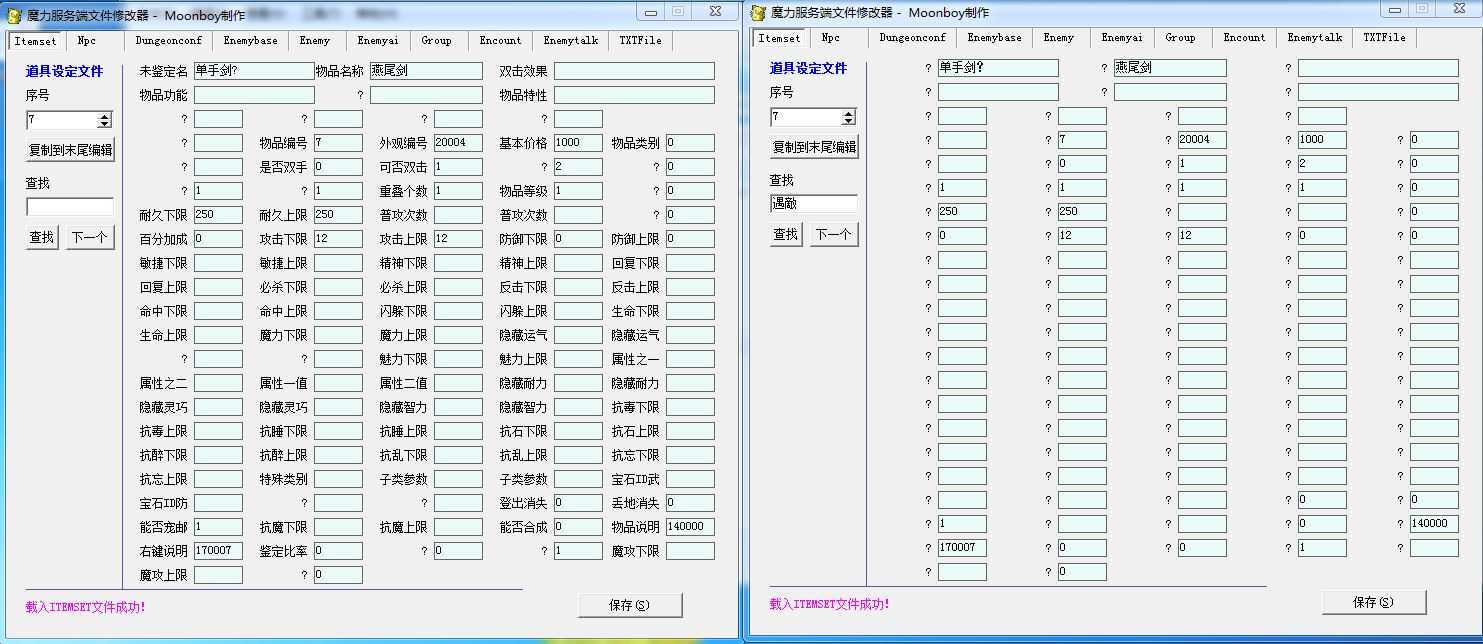Save with 保存(S) button in right window
The height and width of the screenshot is (644, 1483).
[x=1374, y=602]
